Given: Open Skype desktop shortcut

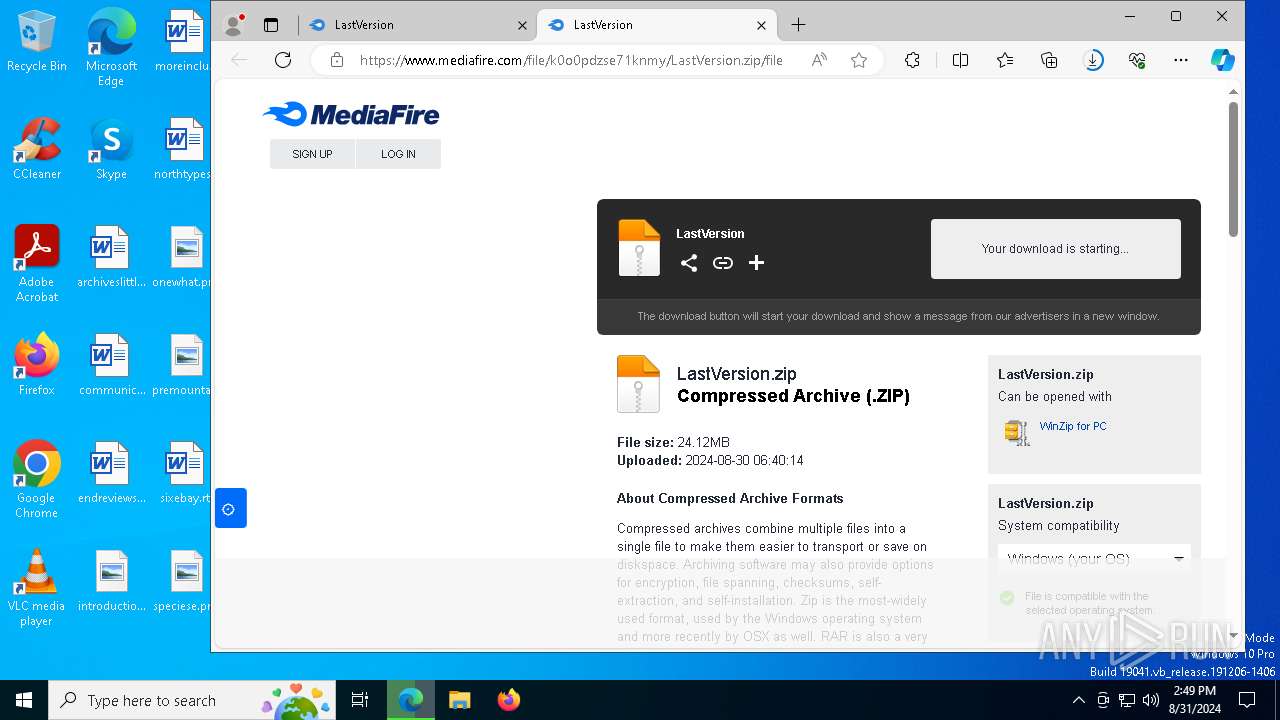Looking at the screenshot, I should point(111,148).
